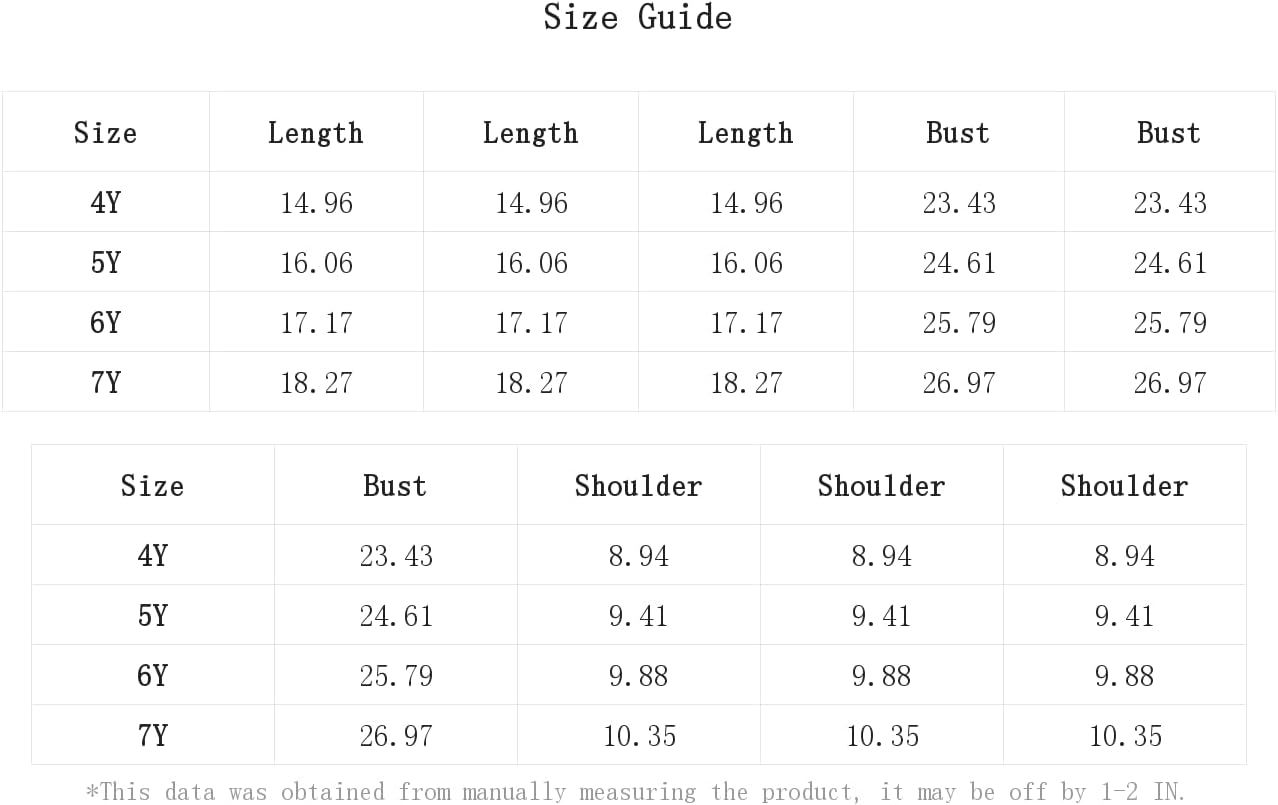Select the first Shoulder column header
This screenshot has width=1278, height=805.
tap(638, 486)
